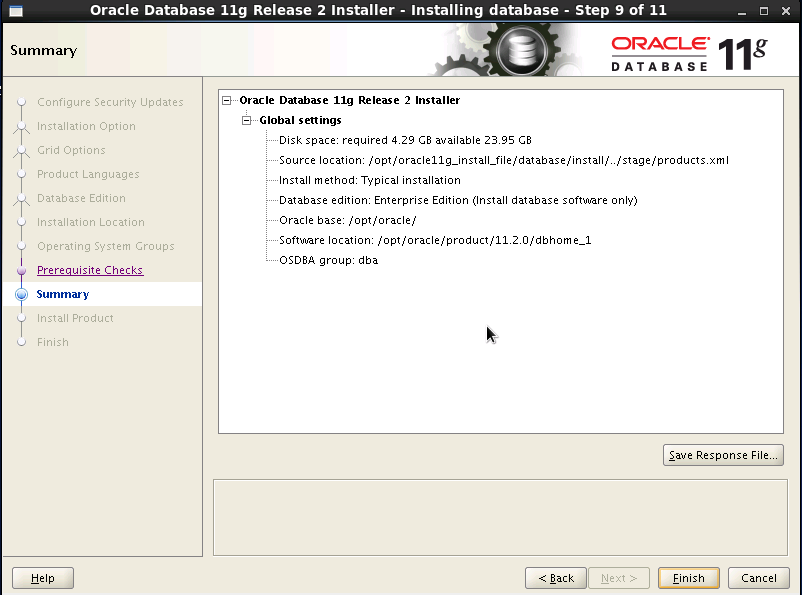Click the disabled Next button
Image resolution: width=802 pixels, height=595 pixels.
pos(619,578)
